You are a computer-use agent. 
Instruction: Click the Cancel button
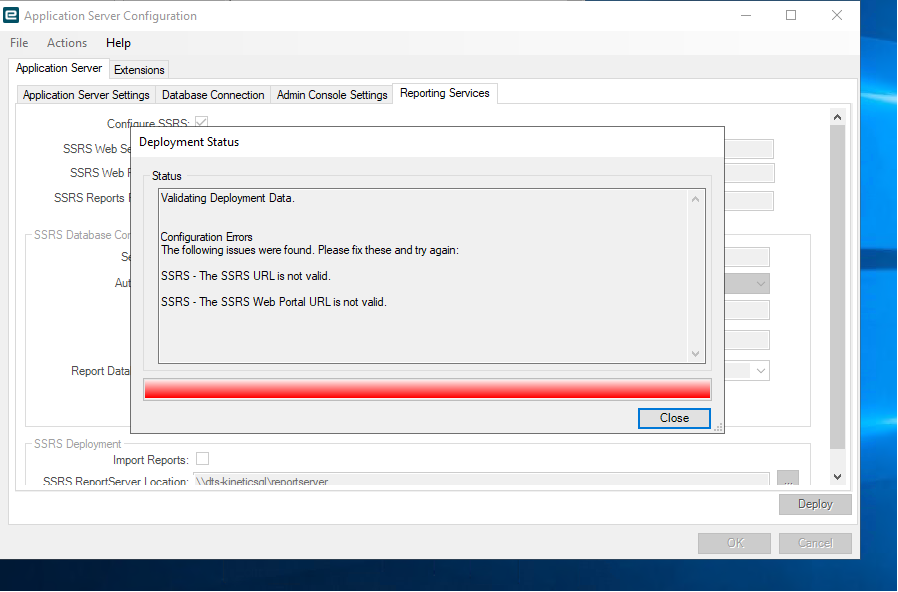pyautogui.click(x=815, y=543)
